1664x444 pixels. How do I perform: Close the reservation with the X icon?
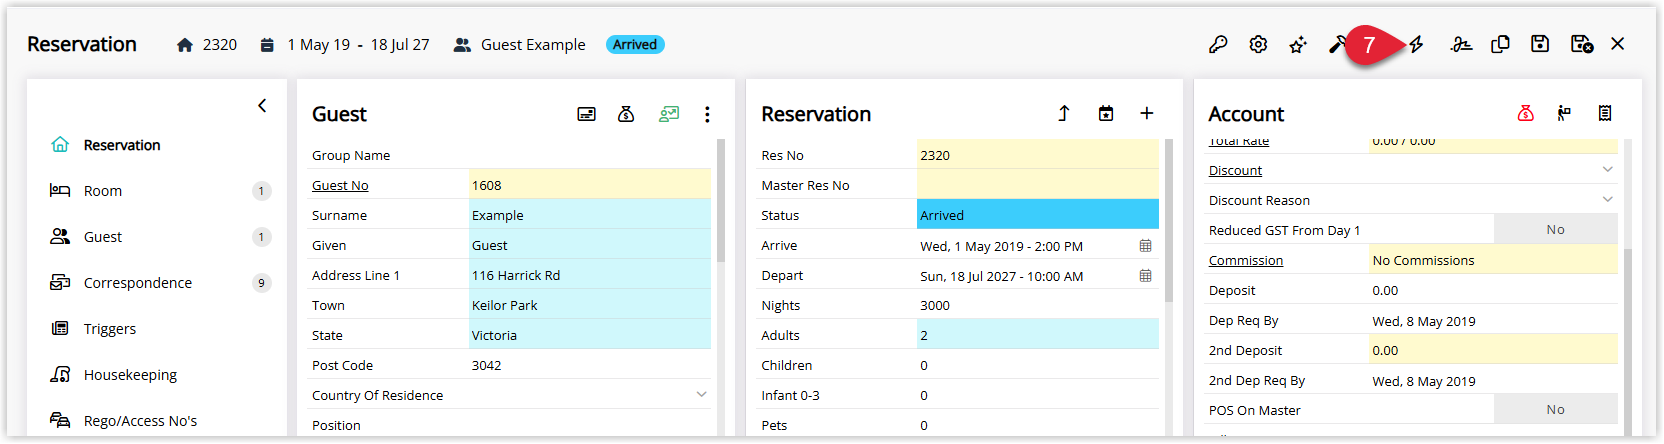[x=1618, y=44]
